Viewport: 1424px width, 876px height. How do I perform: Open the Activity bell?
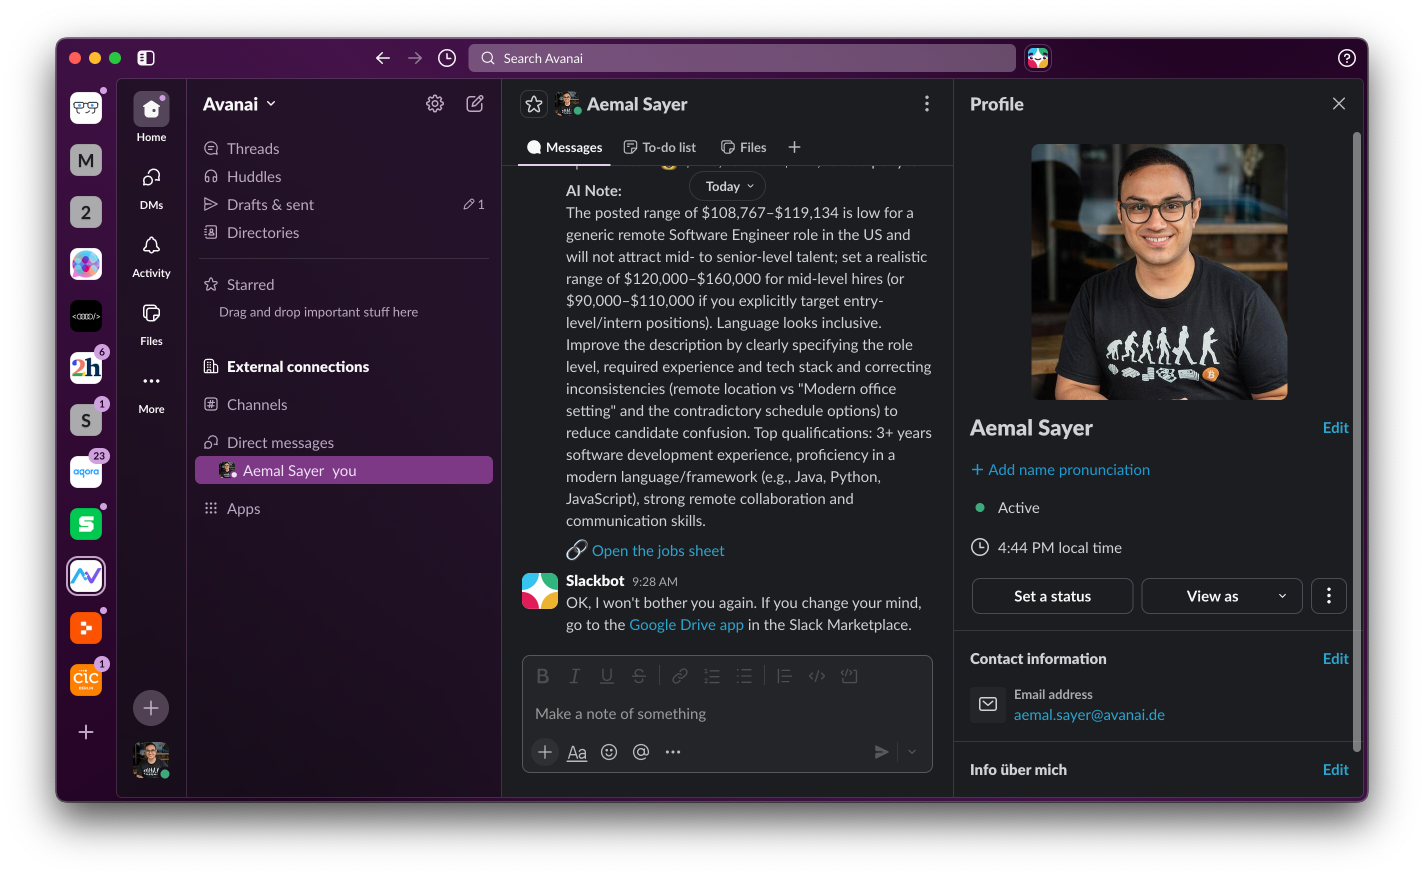151,254
